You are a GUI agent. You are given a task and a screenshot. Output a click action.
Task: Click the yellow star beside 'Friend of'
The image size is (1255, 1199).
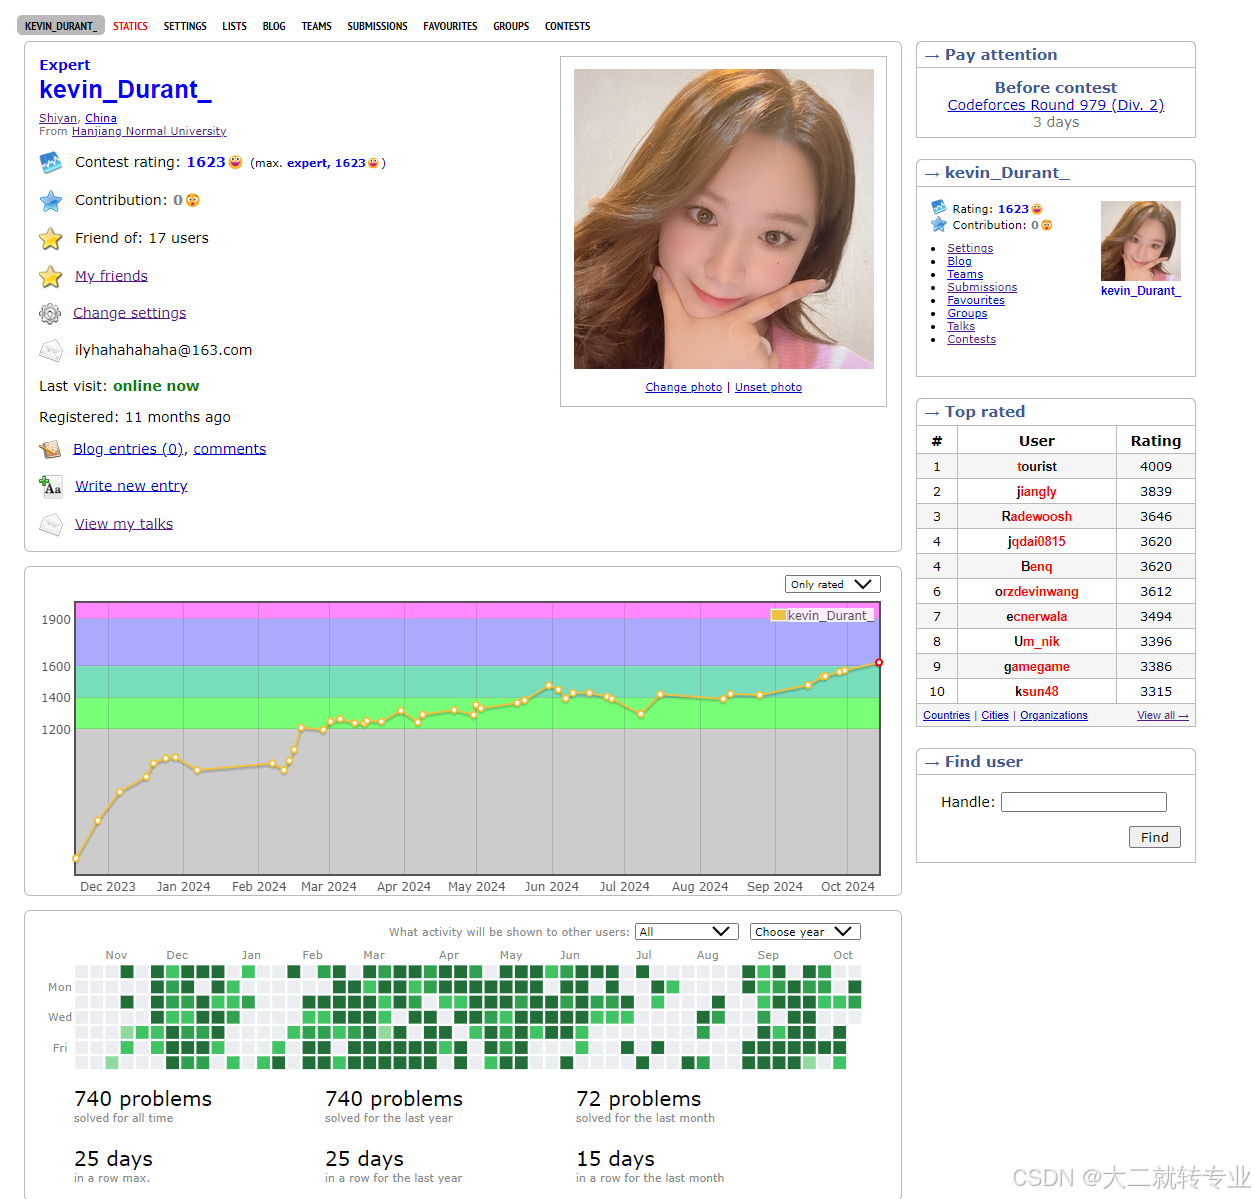[51, 239]
